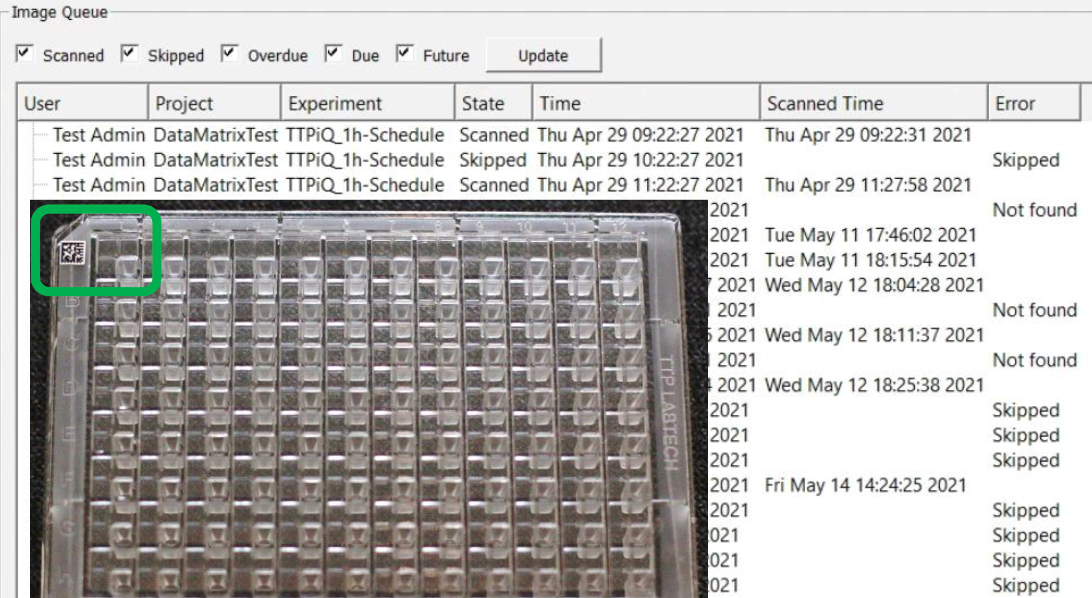Image resolution: width=1092 pixels, height=598 pixels.
Task: Click the Update button
Action: (x=543, y=55)
